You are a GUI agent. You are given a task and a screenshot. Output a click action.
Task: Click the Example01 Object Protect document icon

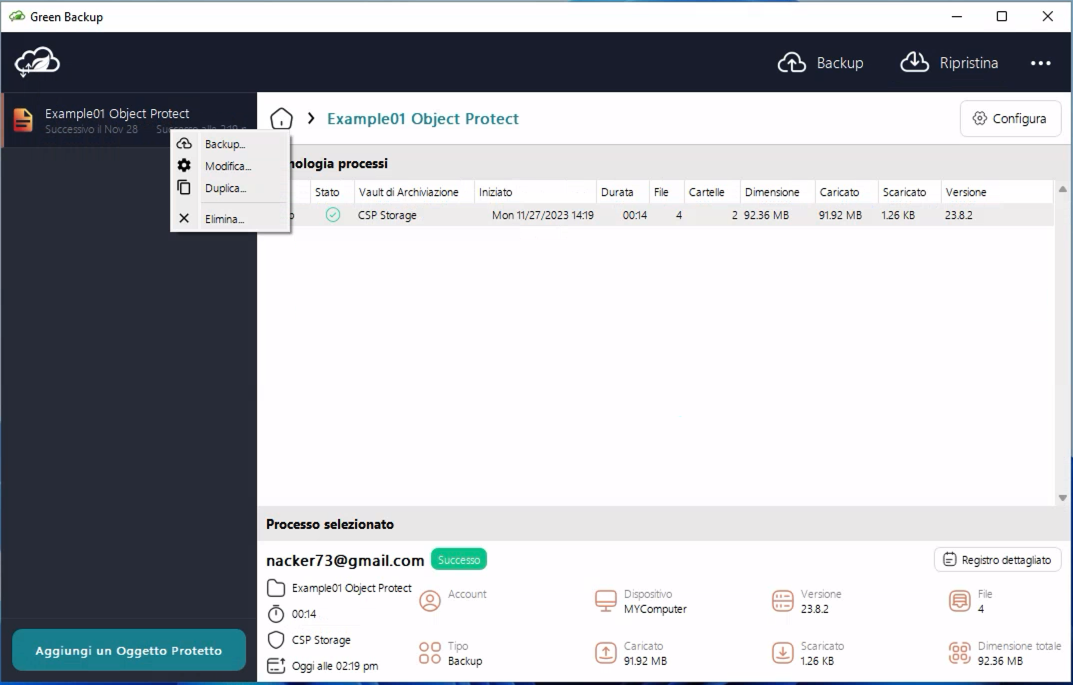(22, 120)
